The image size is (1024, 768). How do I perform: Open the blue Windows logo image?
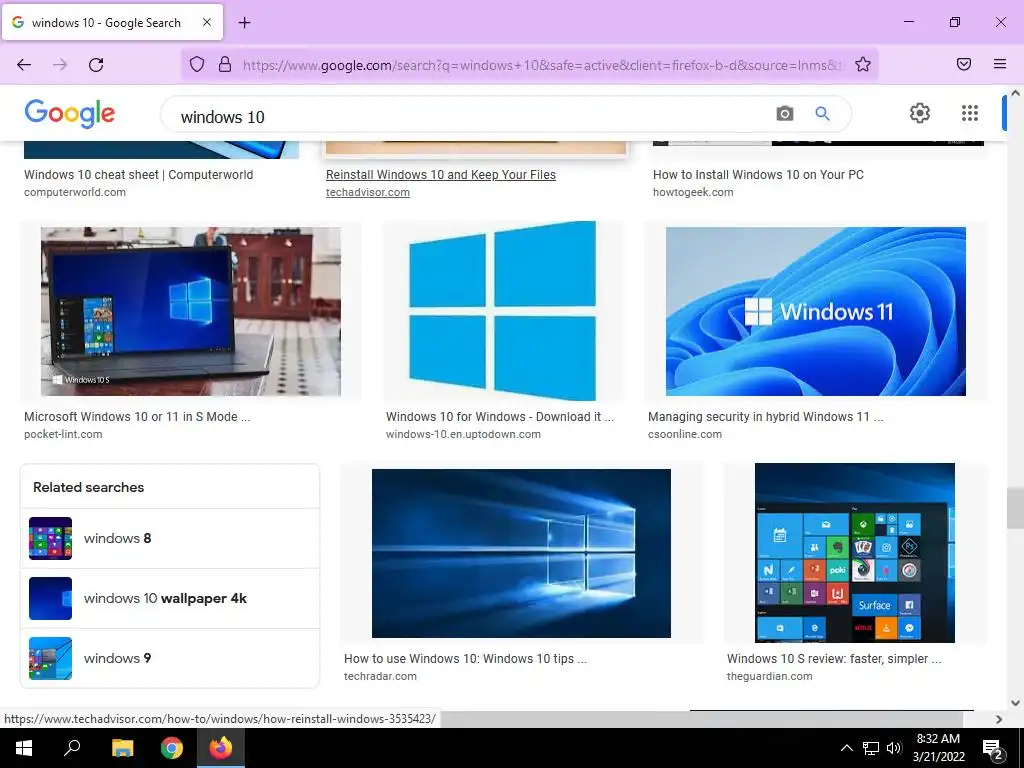pos(503,312)
